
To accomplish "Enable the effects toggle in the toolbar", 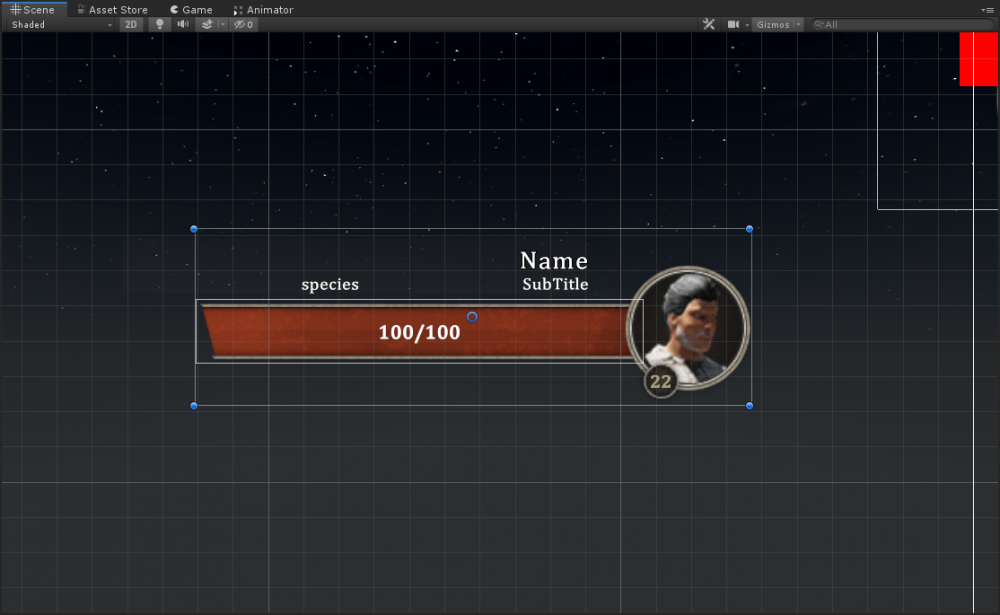I will click(208, 24).
